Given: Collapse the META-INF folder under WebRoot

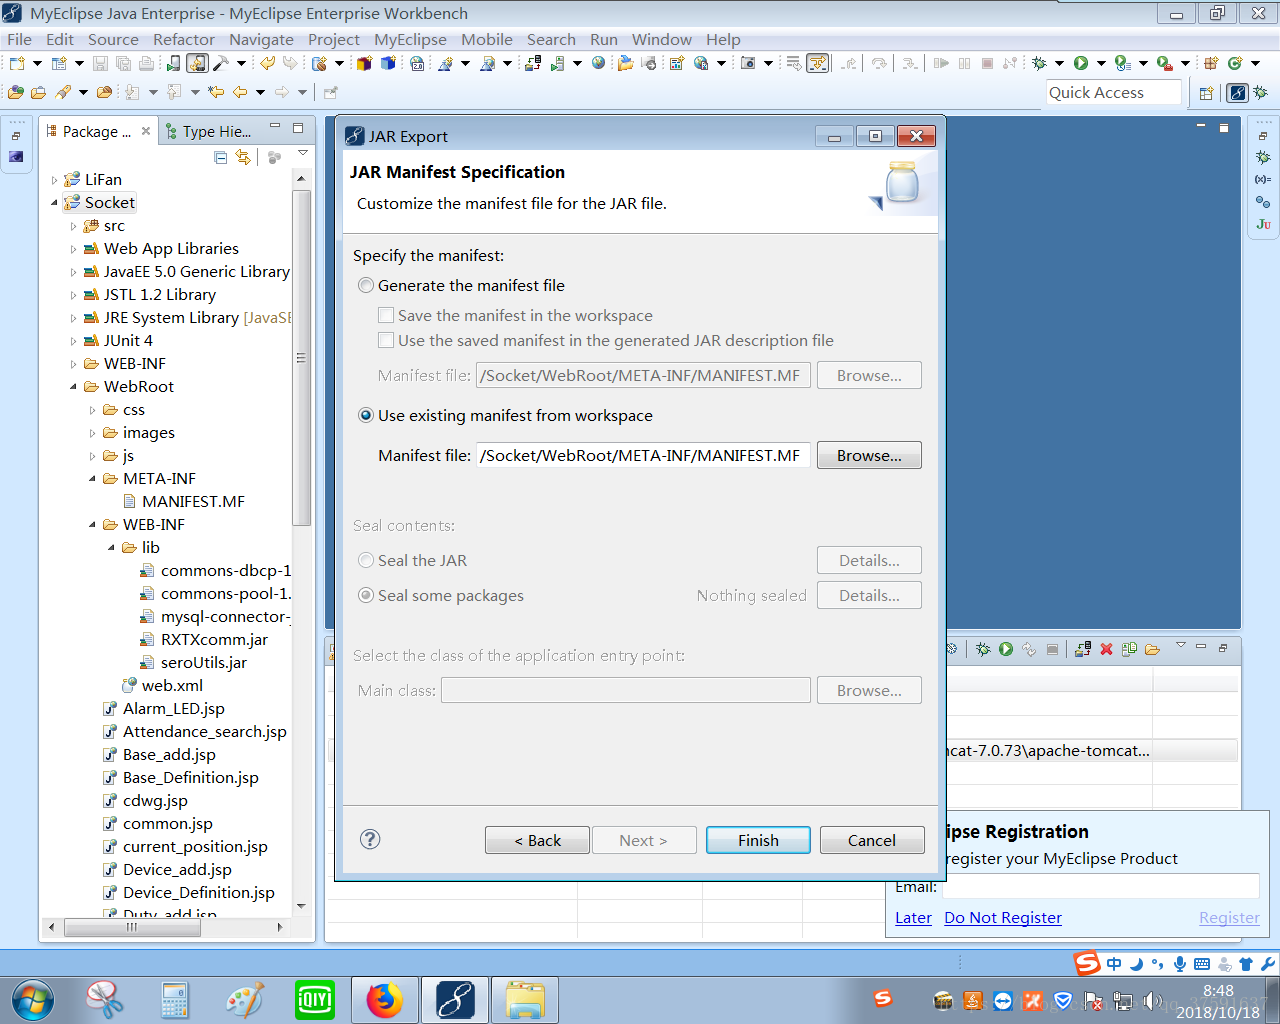Looking at the screenshot, I should (92, 479).
